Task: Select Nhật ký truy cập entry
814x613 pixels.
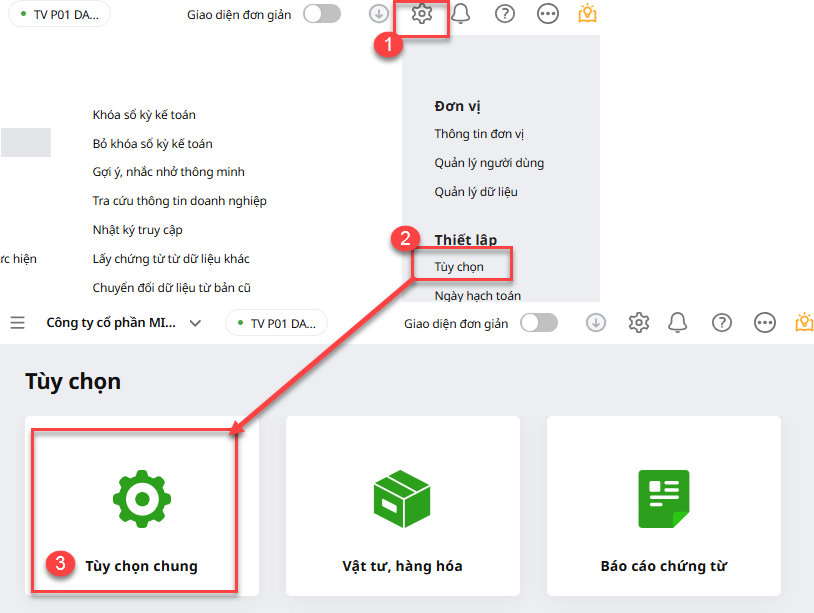Action: tap(137, 230)
